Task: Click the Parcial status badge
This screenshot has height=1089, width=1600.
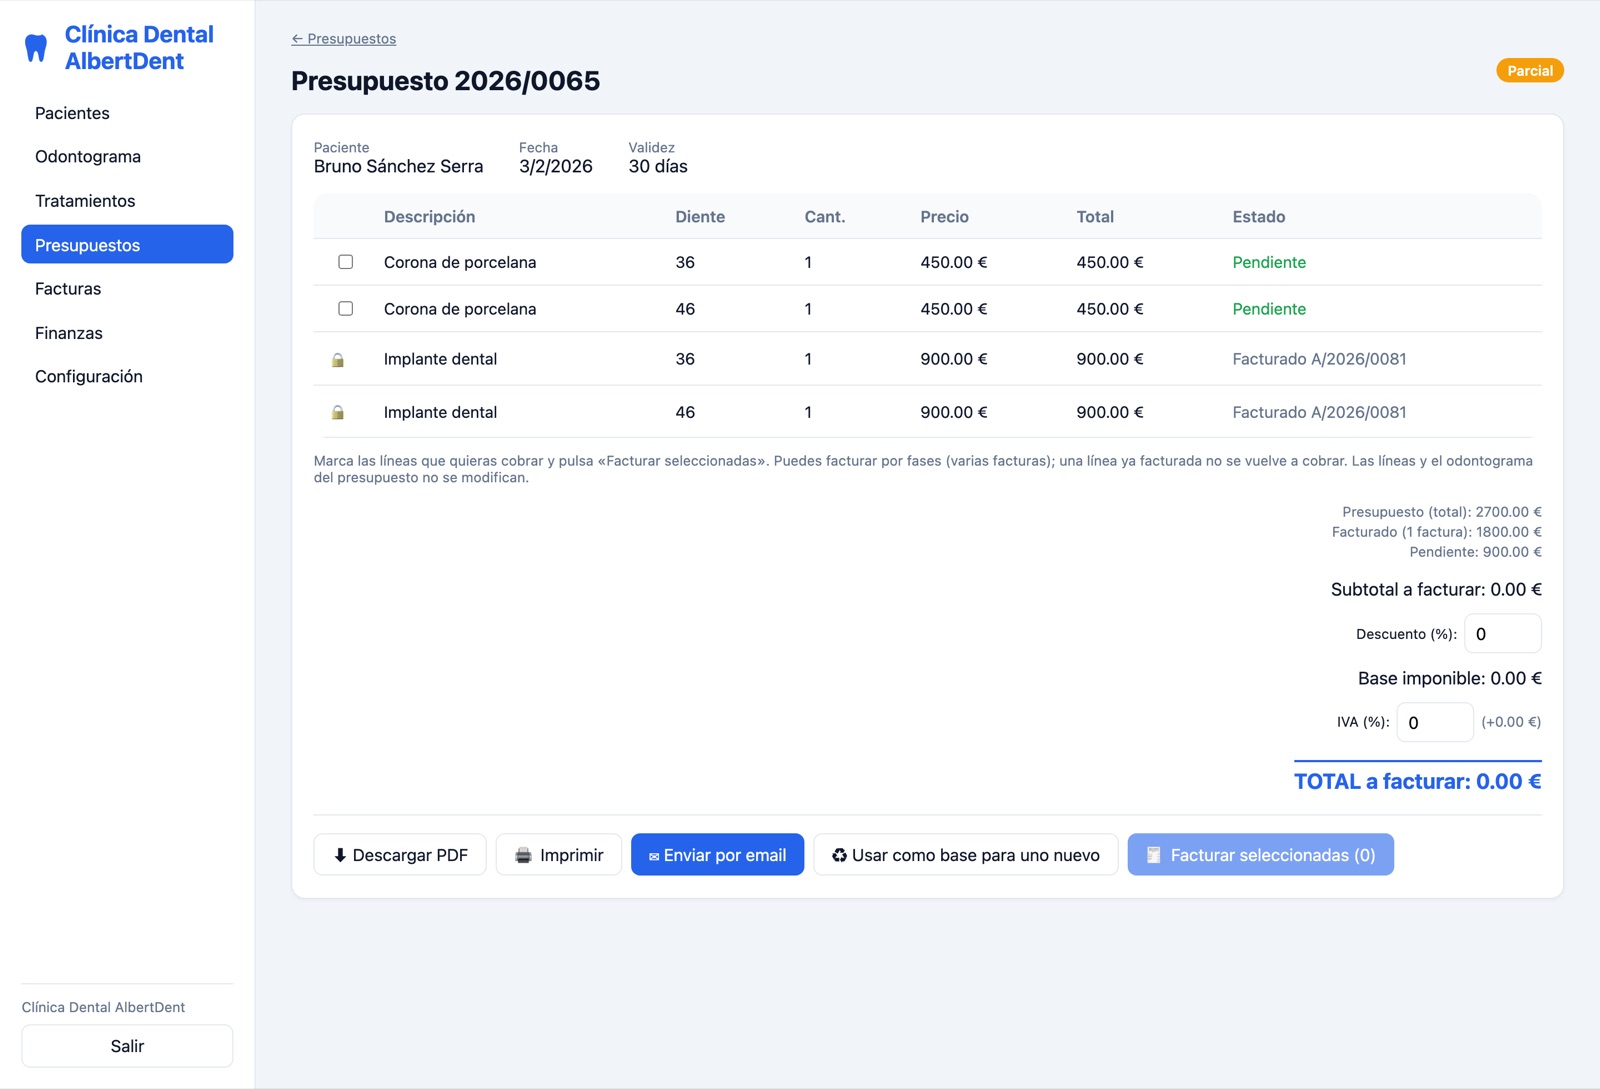Action: coord(1529,71)
